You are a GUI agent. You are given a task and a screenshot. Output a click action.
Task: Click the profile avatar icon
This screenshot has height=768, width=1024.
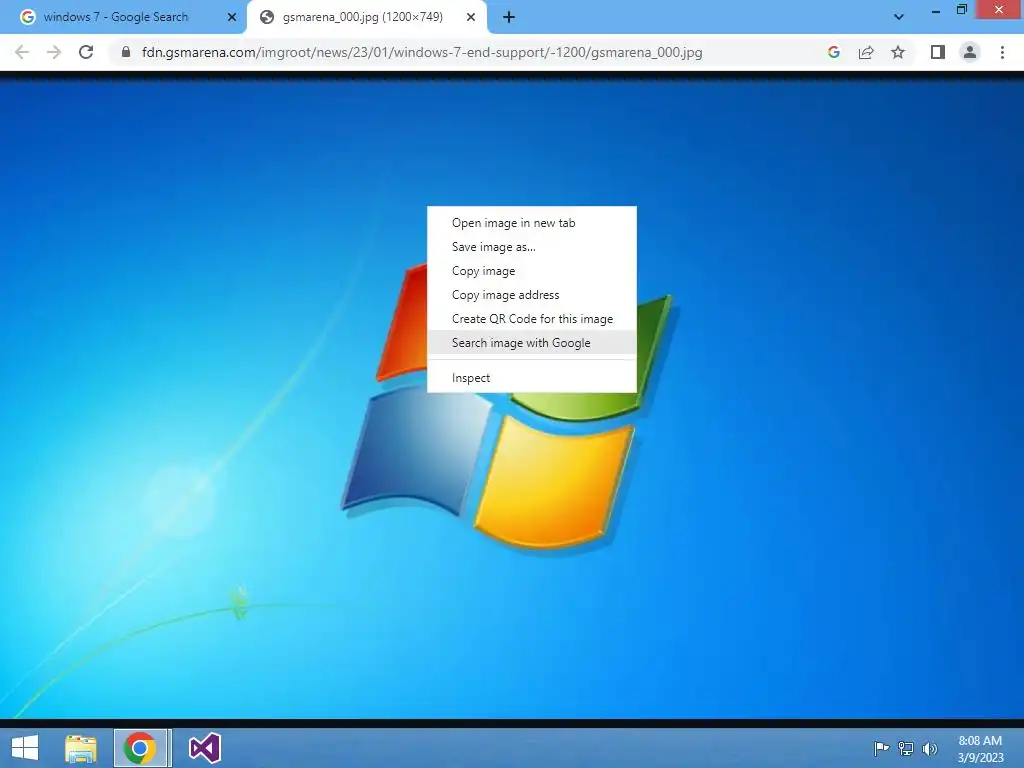(970, 52)
